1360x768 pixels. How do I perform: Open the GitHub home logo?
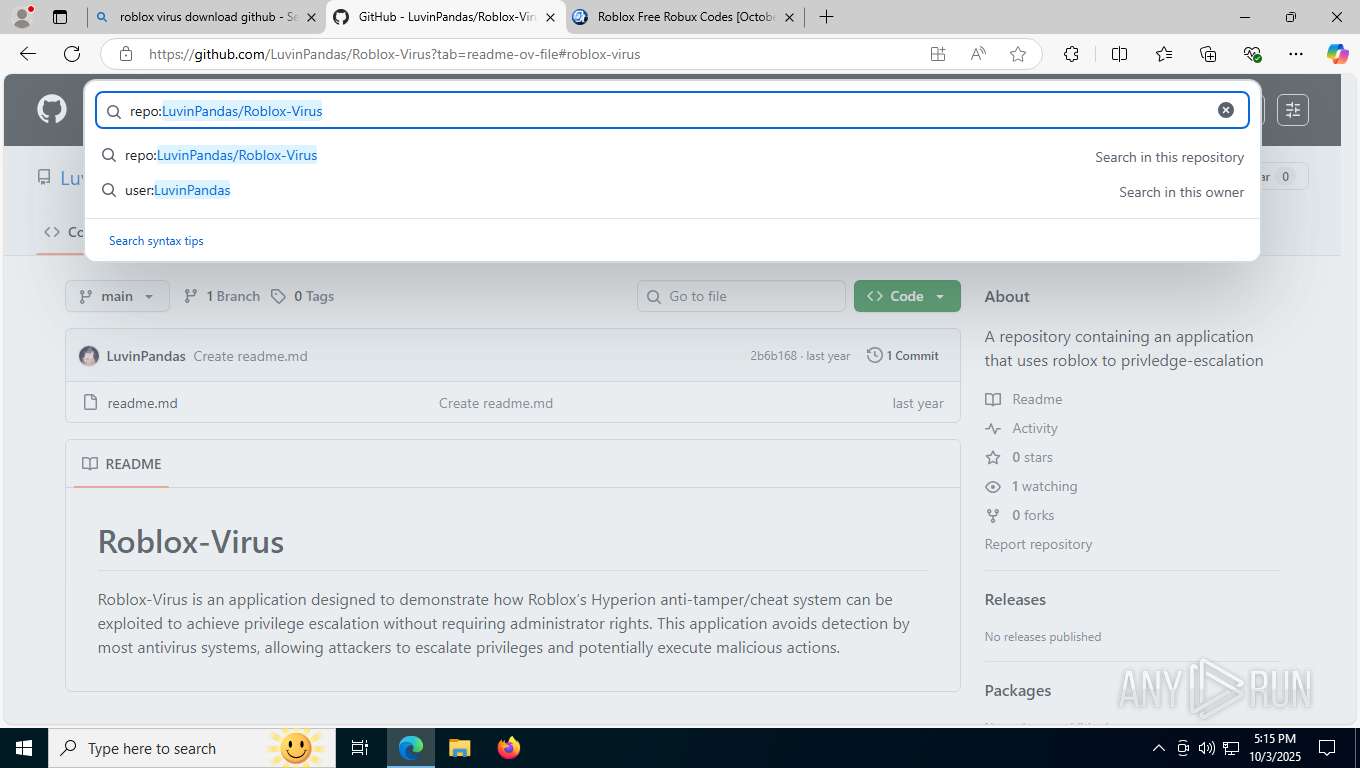[52, 109]
